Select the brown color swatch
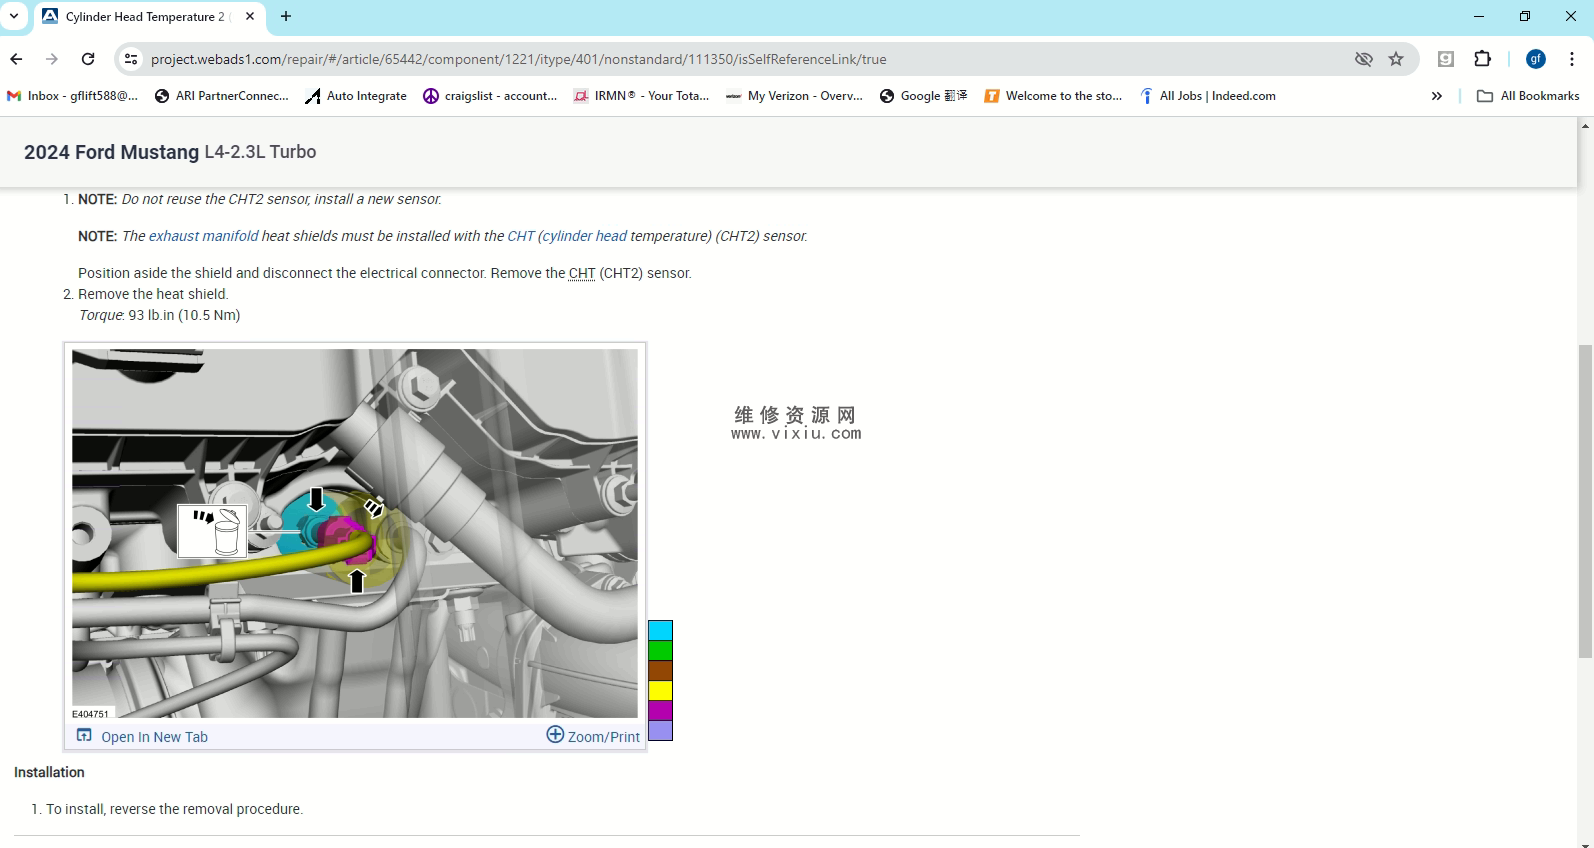Image resolution: width=1594 pixels, height=848 pixels. [660, 670]
